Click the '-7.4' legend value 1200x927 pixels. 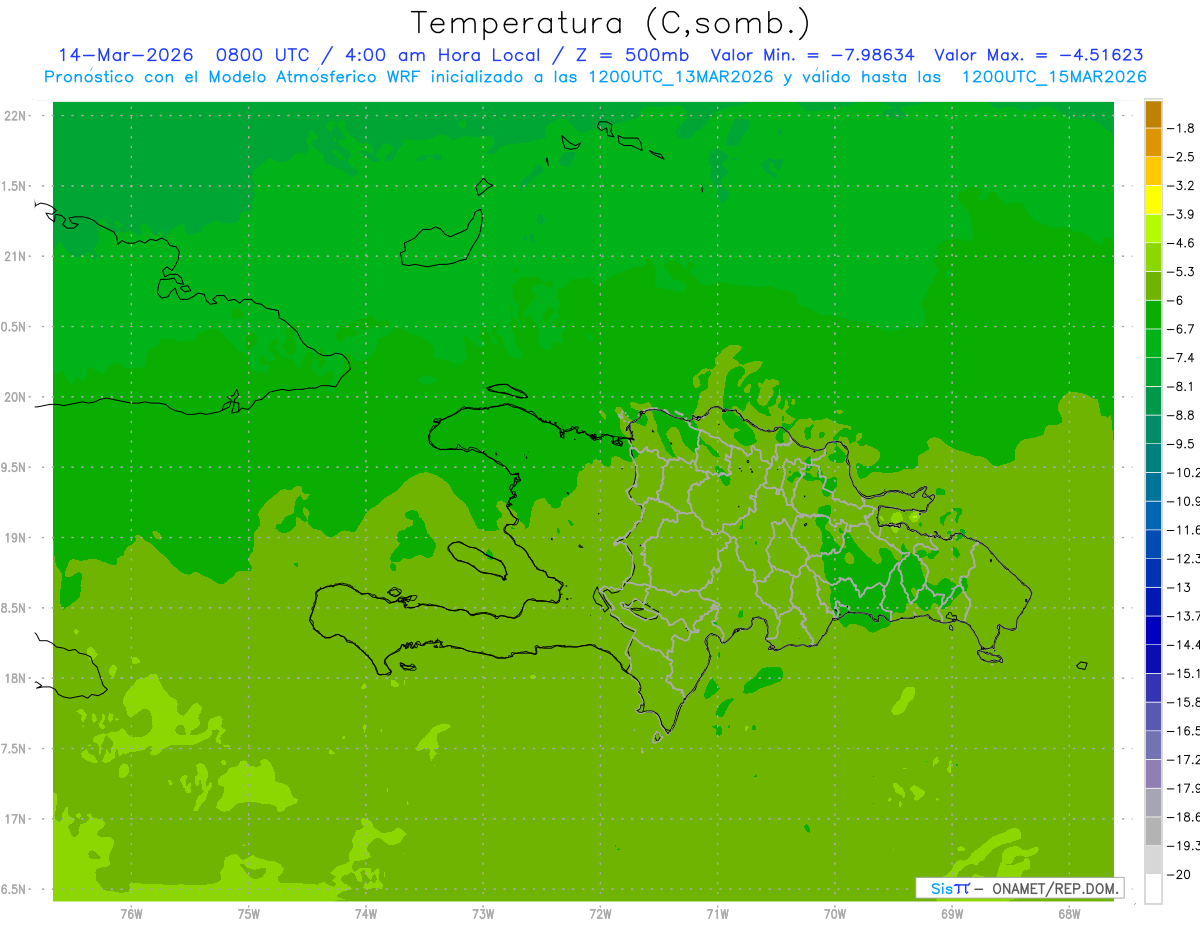(x=1181, y=357)
